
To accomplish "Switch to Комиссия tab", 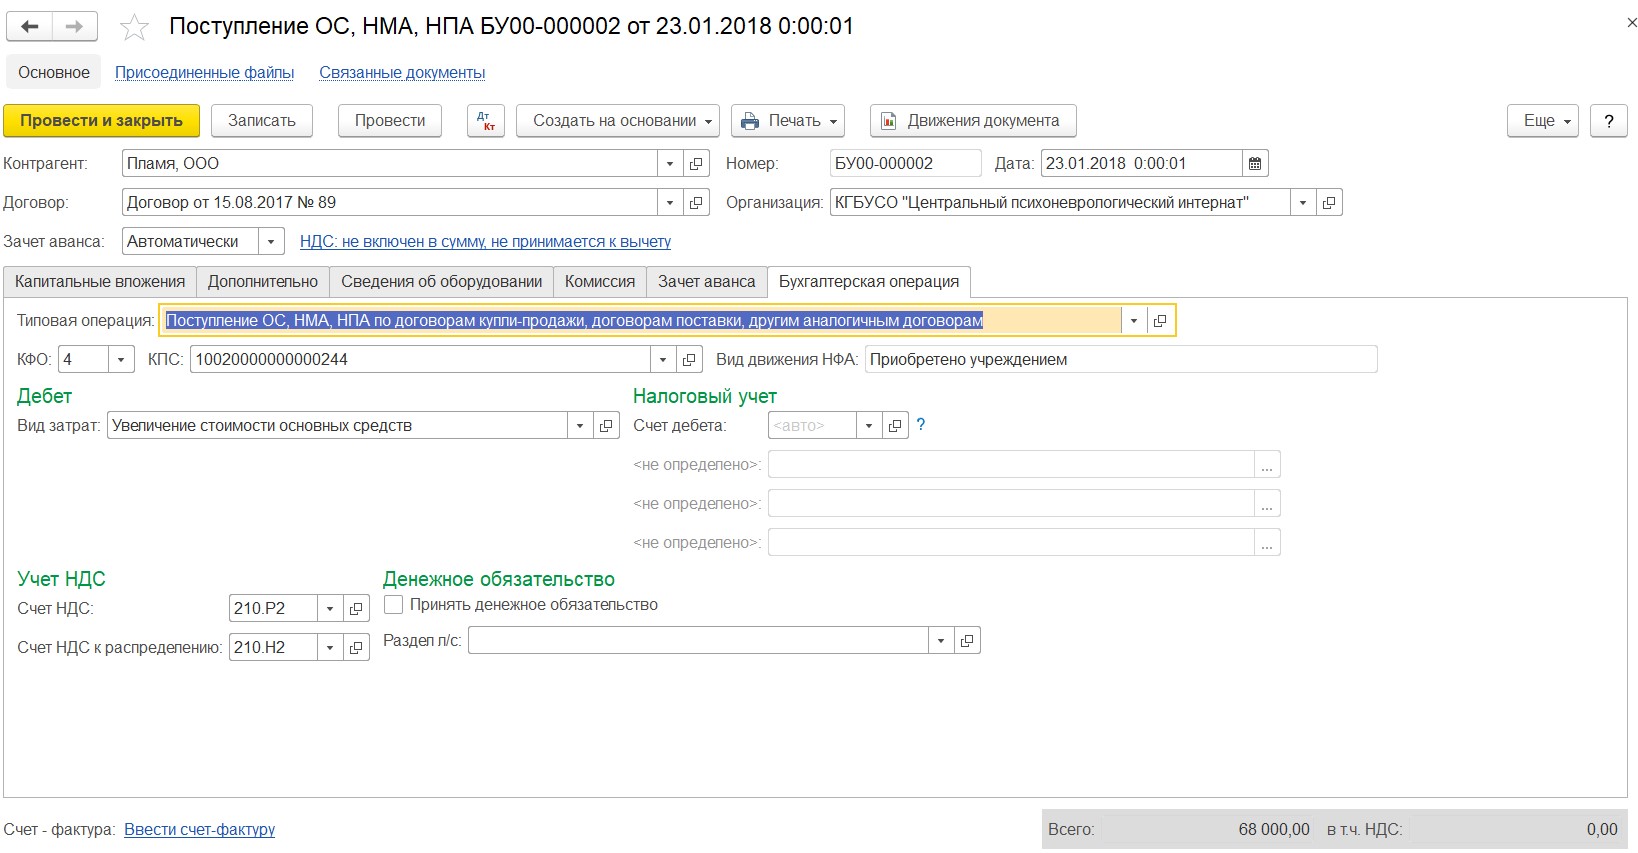I will pos(600,282).
